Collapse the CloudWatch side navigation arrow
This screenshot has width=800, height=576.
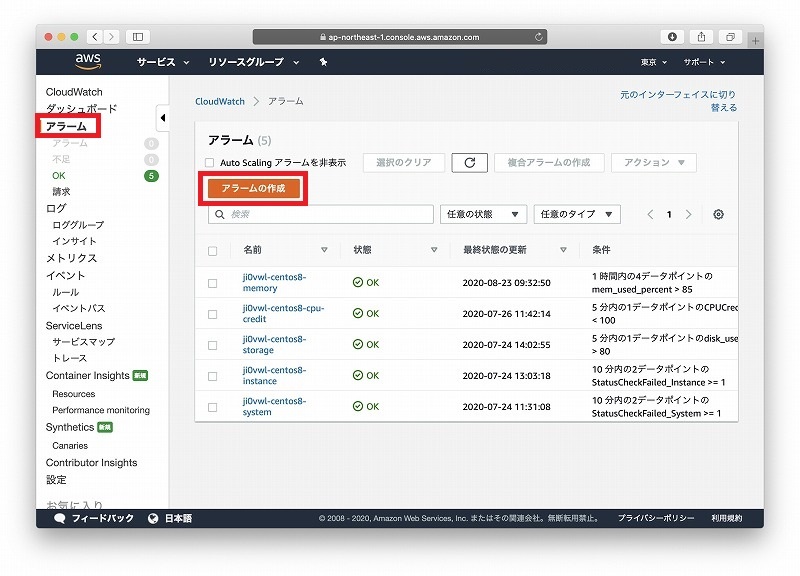[x=162, y=118]
